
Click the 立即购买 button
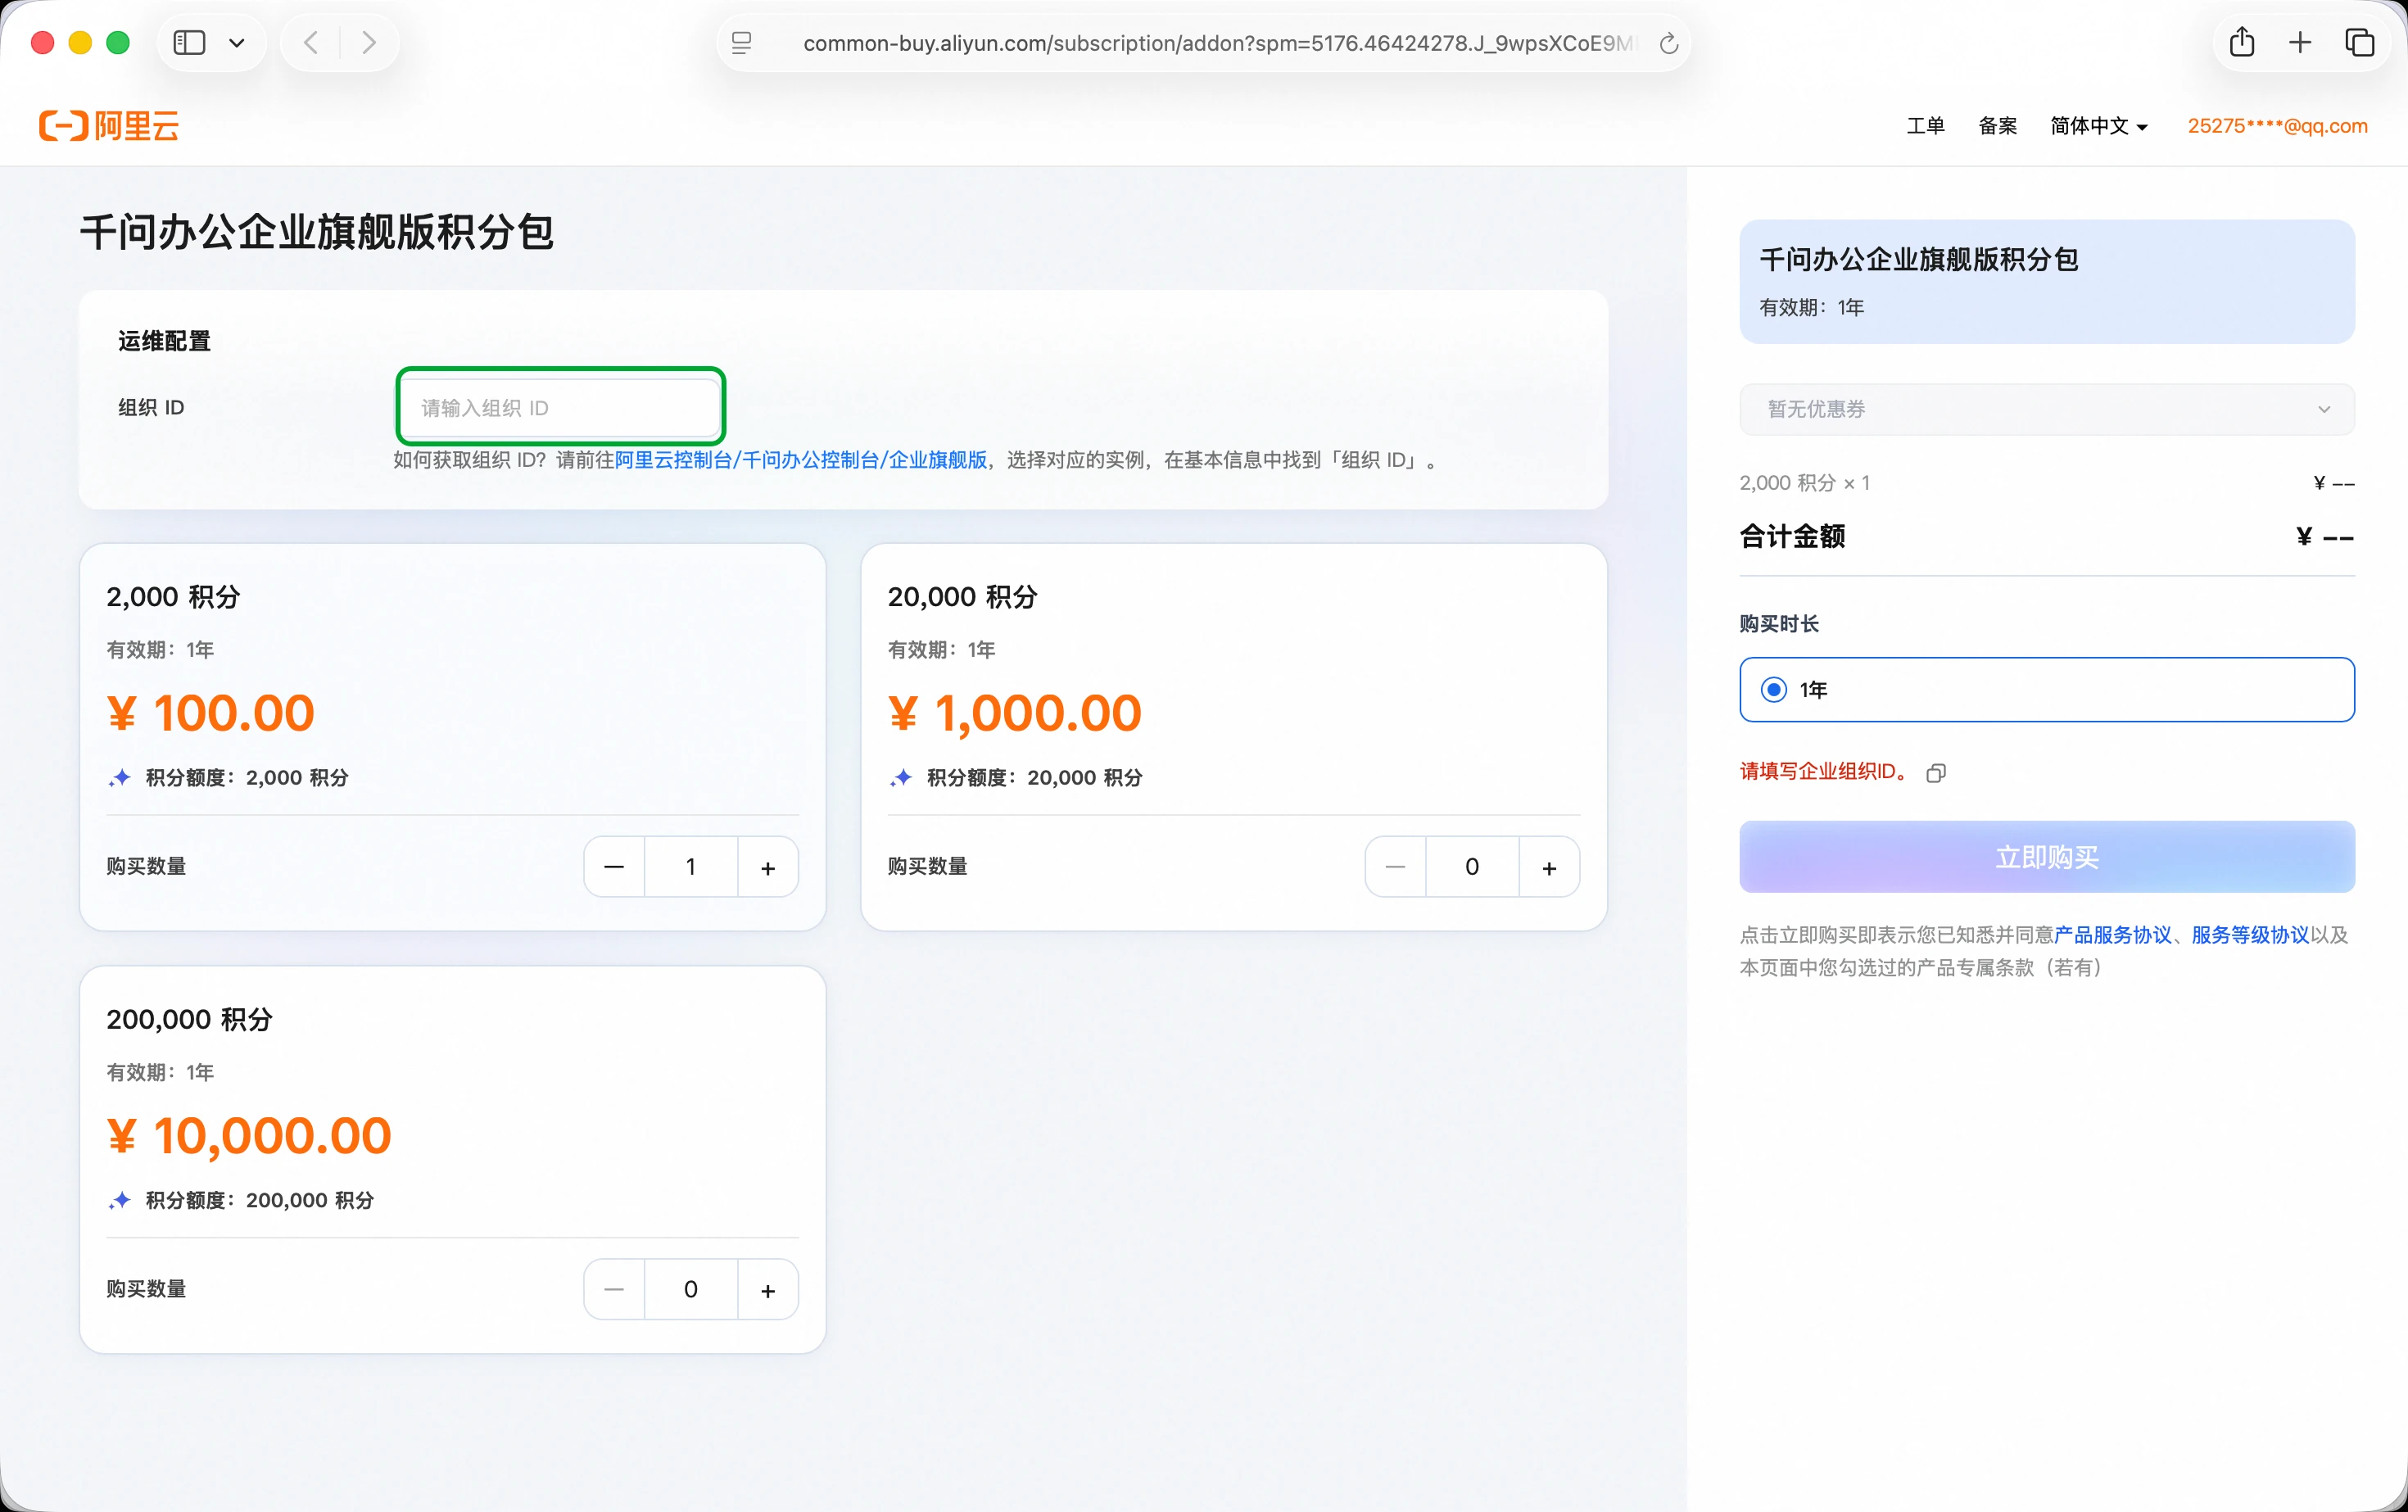pyautogui.click(x=2047, y=857)
